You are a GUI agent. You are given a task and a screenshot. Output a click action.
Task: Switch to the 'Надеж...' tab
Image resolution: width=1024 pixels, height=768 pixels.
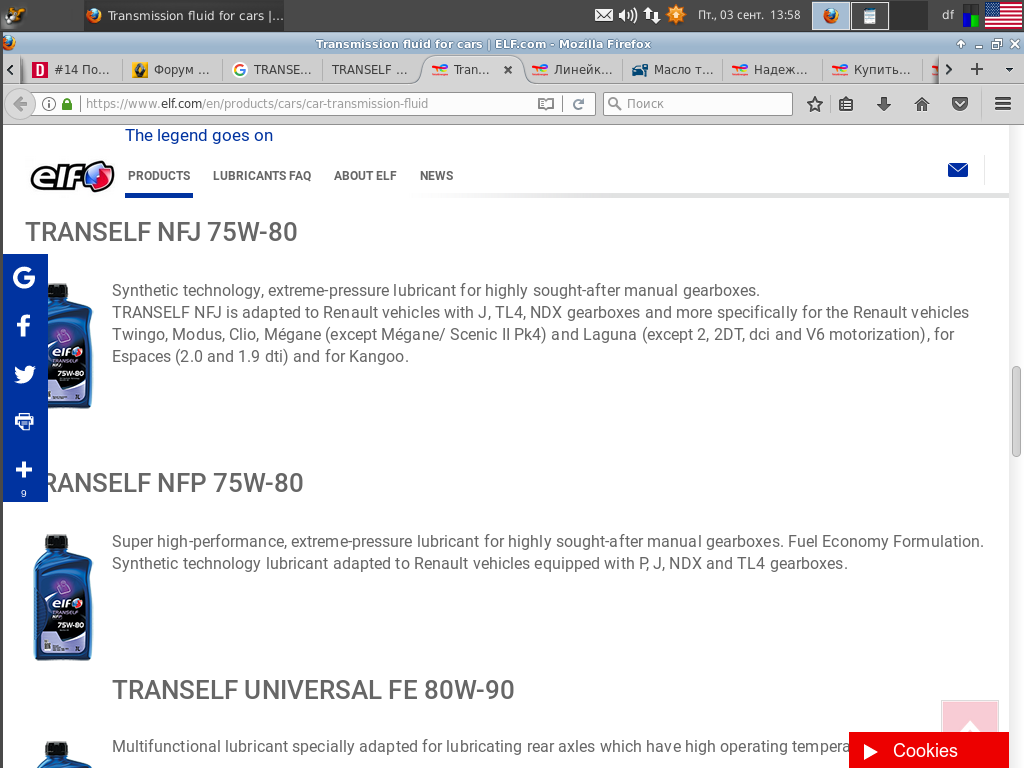pos(773,70)
